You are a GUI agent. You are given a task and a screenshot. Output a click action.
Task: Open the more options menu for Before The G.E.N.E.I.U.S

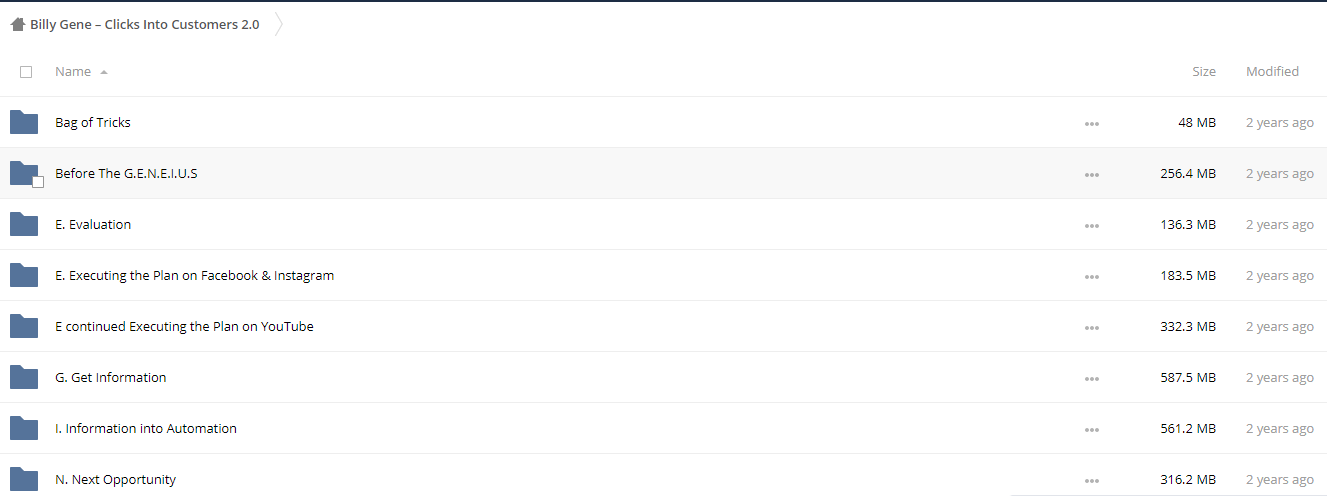click(1091, 174)
